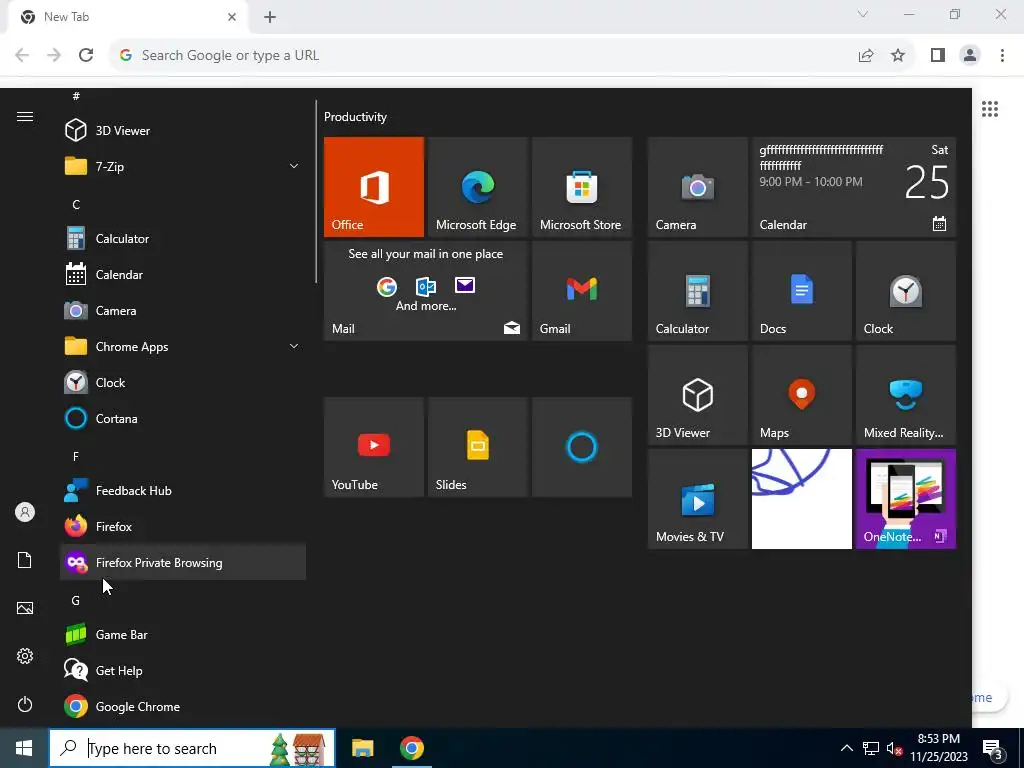
Task: Open the Google apps grid
Action: [990, 109]
